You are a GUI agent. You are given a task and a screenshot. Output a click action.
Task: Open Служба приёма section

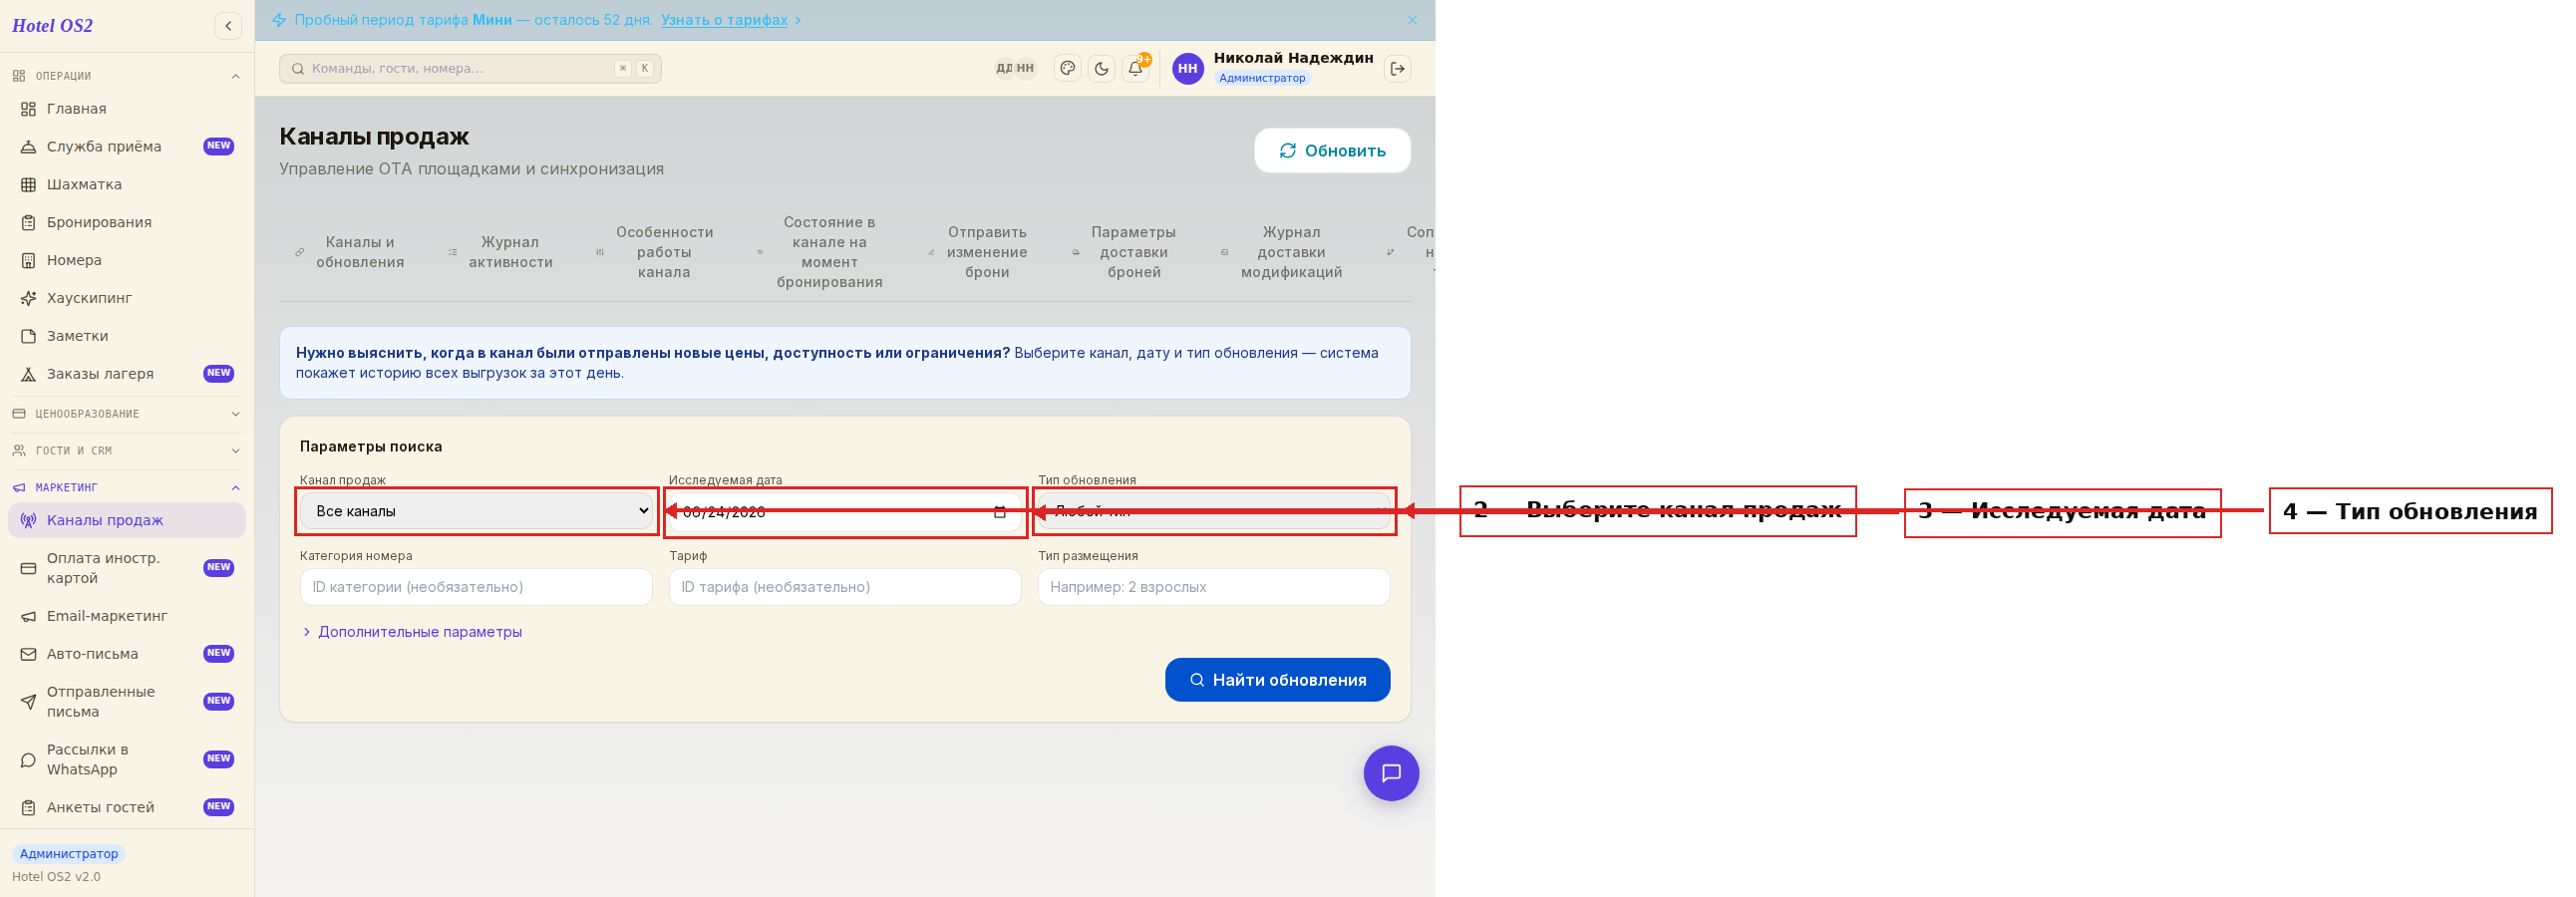click(x=127, y=147)
